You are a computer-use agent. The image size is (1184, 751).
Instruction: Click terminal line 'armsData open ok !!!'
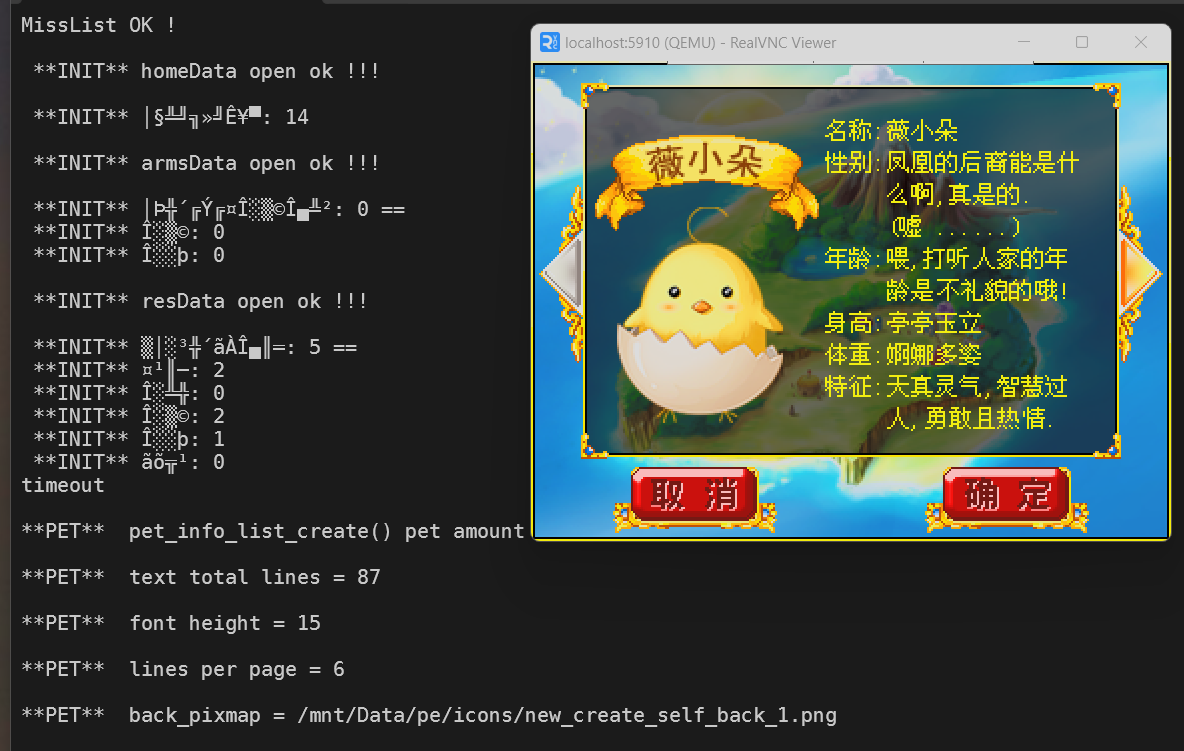pos(206,163)
